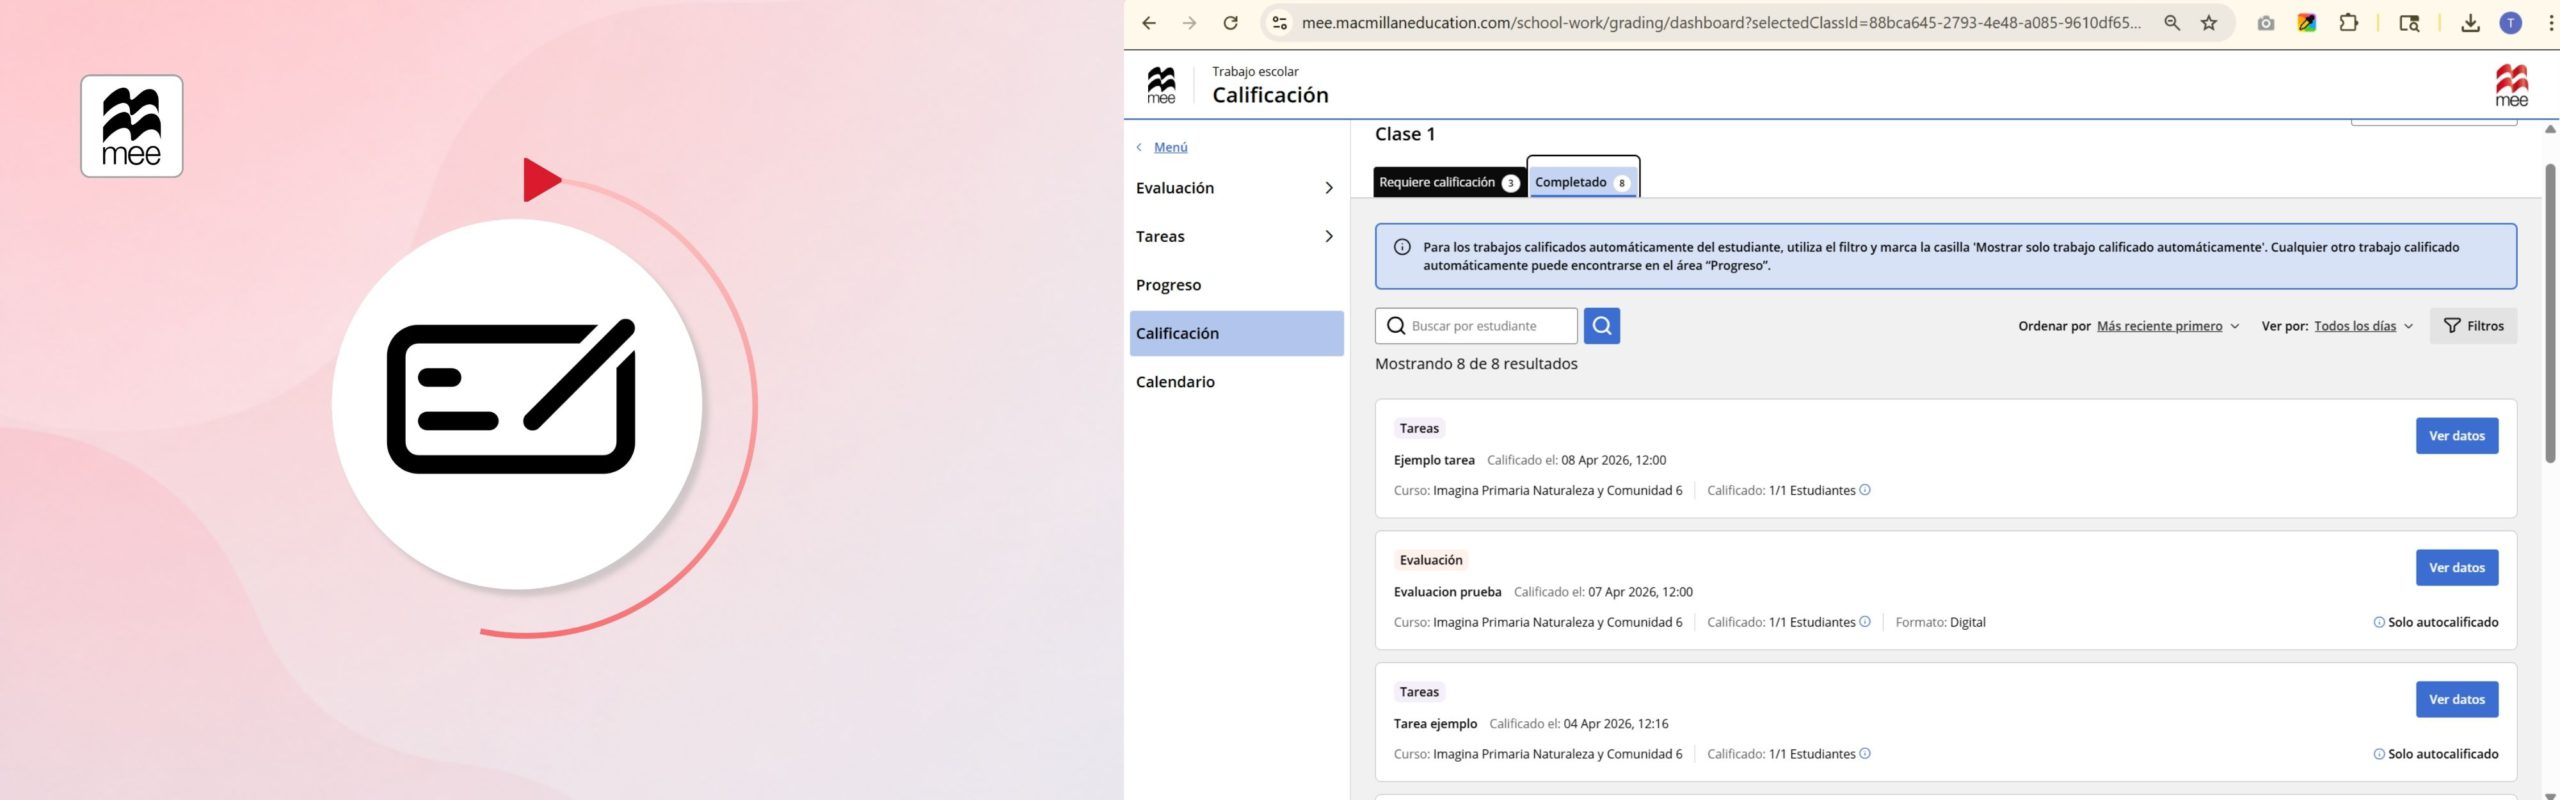Open the browser extensions puzzle icon
Screen dimensions: 2560x800
(2349, 23)
